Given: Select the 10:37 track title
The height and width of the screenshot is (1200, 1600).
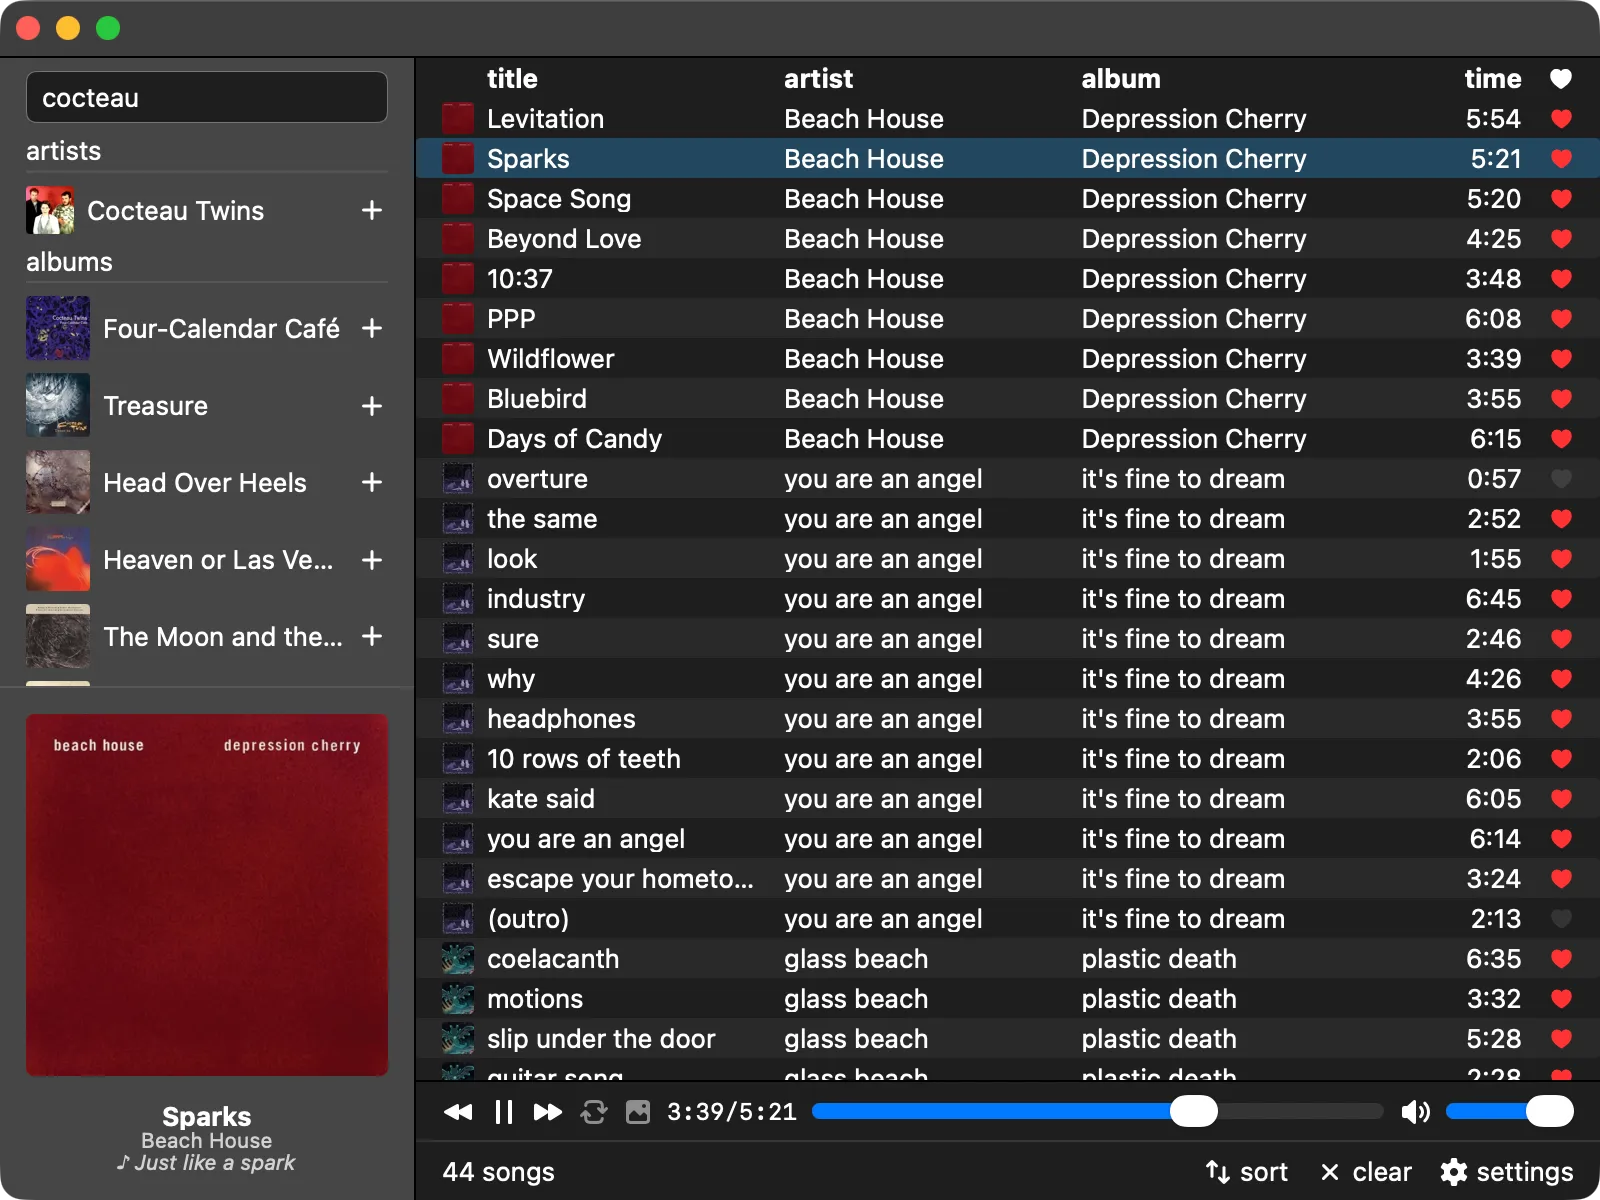Looking at the screenshot, I should coord(520,279).
